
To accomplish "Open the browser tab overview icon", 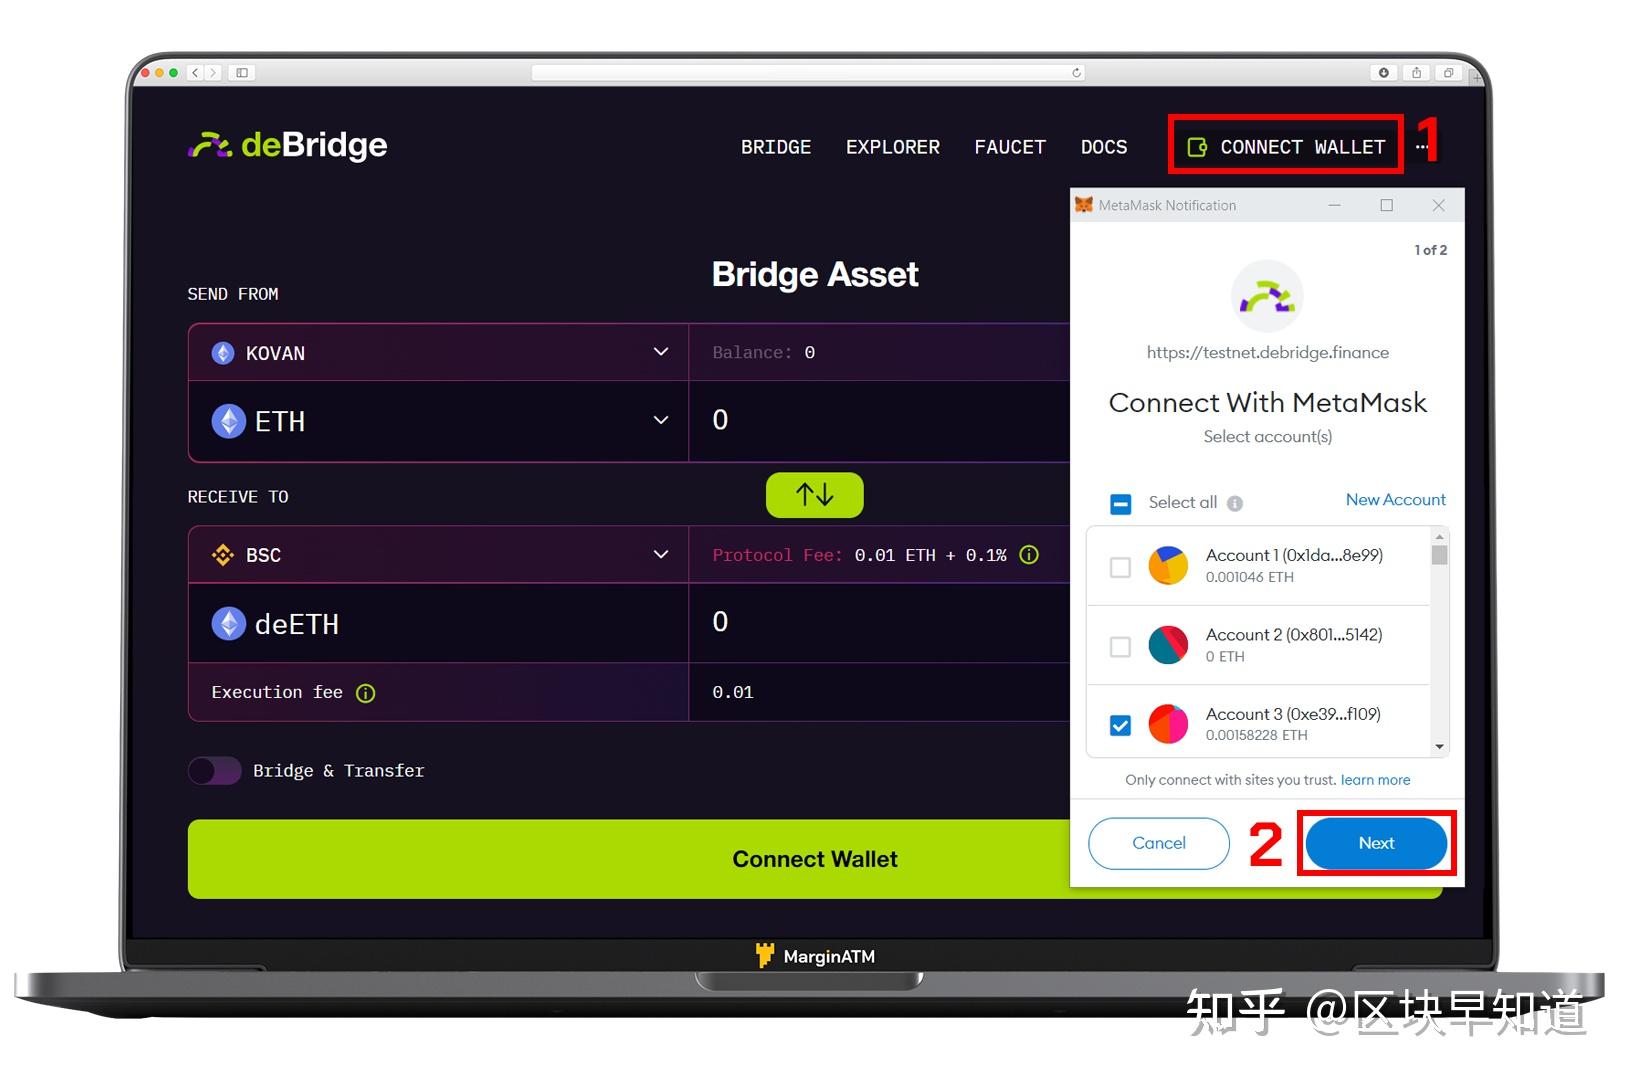I will point(1448,73).
